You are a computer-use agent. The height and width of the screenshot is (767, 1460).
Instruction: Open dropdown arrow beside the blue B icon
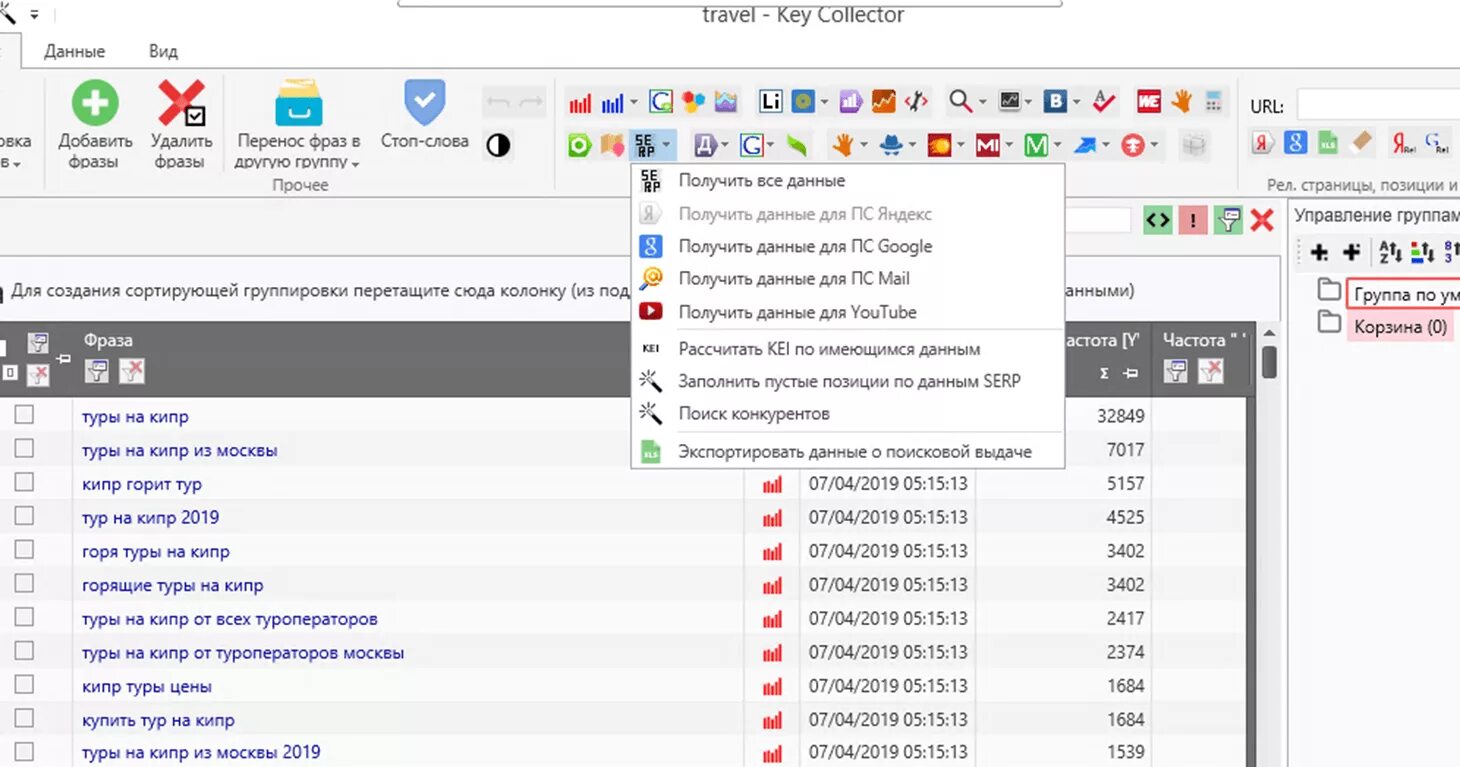(1076, 102)
